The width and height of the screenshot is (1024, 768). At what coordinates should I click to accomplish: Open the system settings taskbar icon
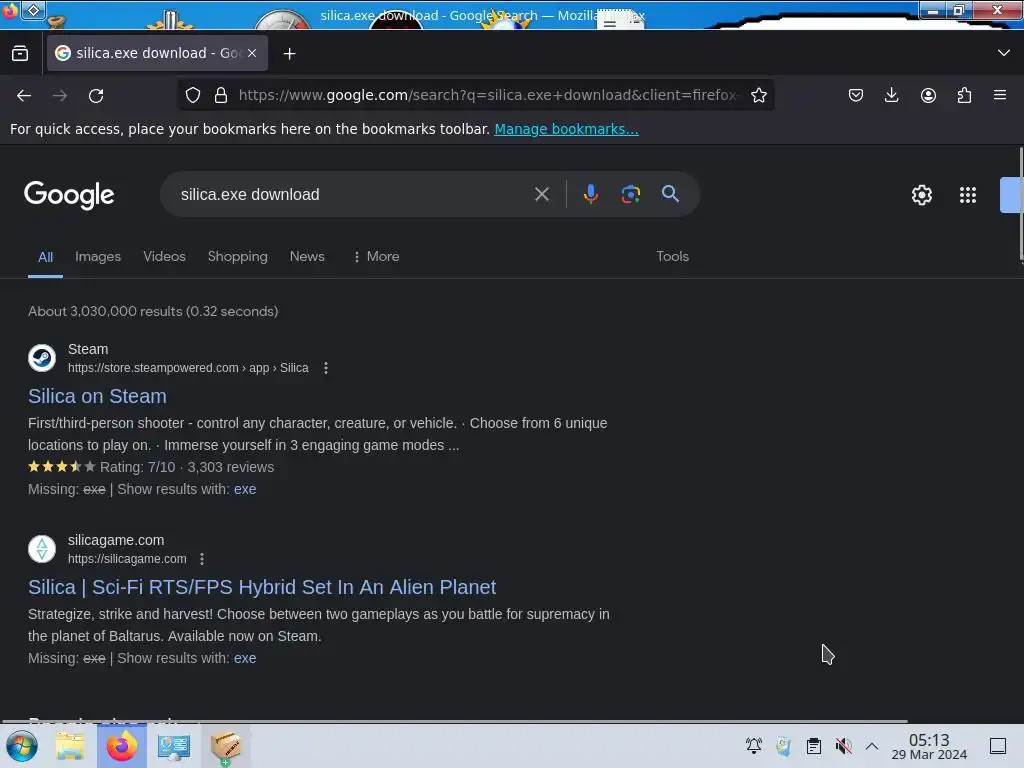click(173, 746)
